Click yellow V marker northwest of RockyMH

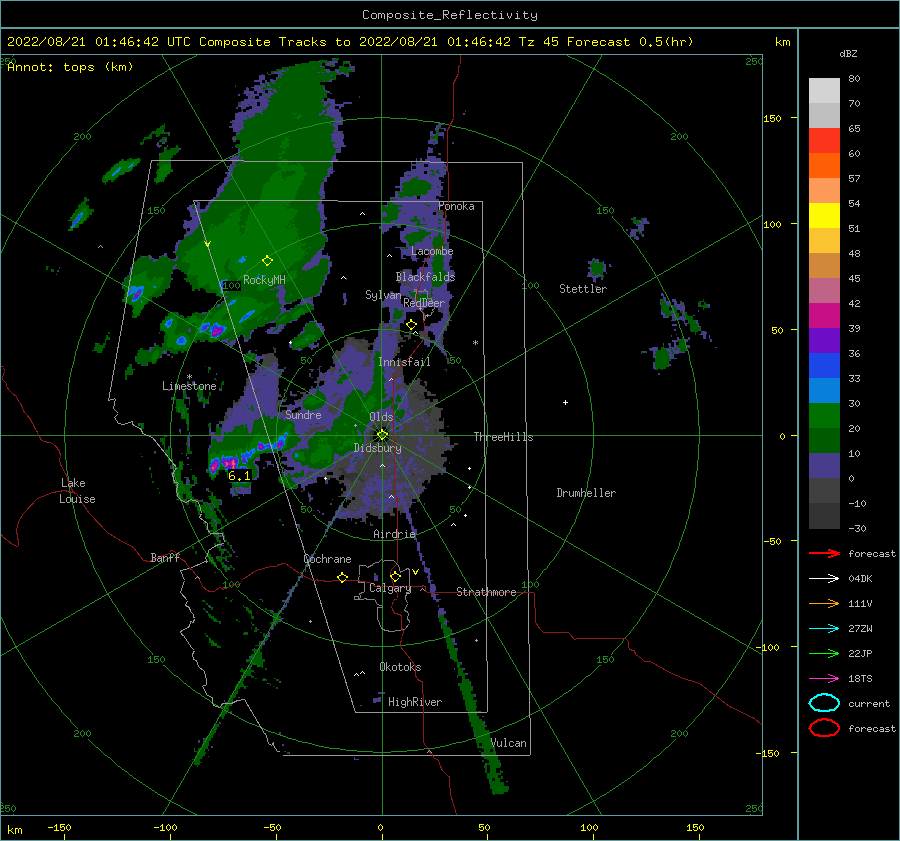pyautogui.click(x=208, y=244)
